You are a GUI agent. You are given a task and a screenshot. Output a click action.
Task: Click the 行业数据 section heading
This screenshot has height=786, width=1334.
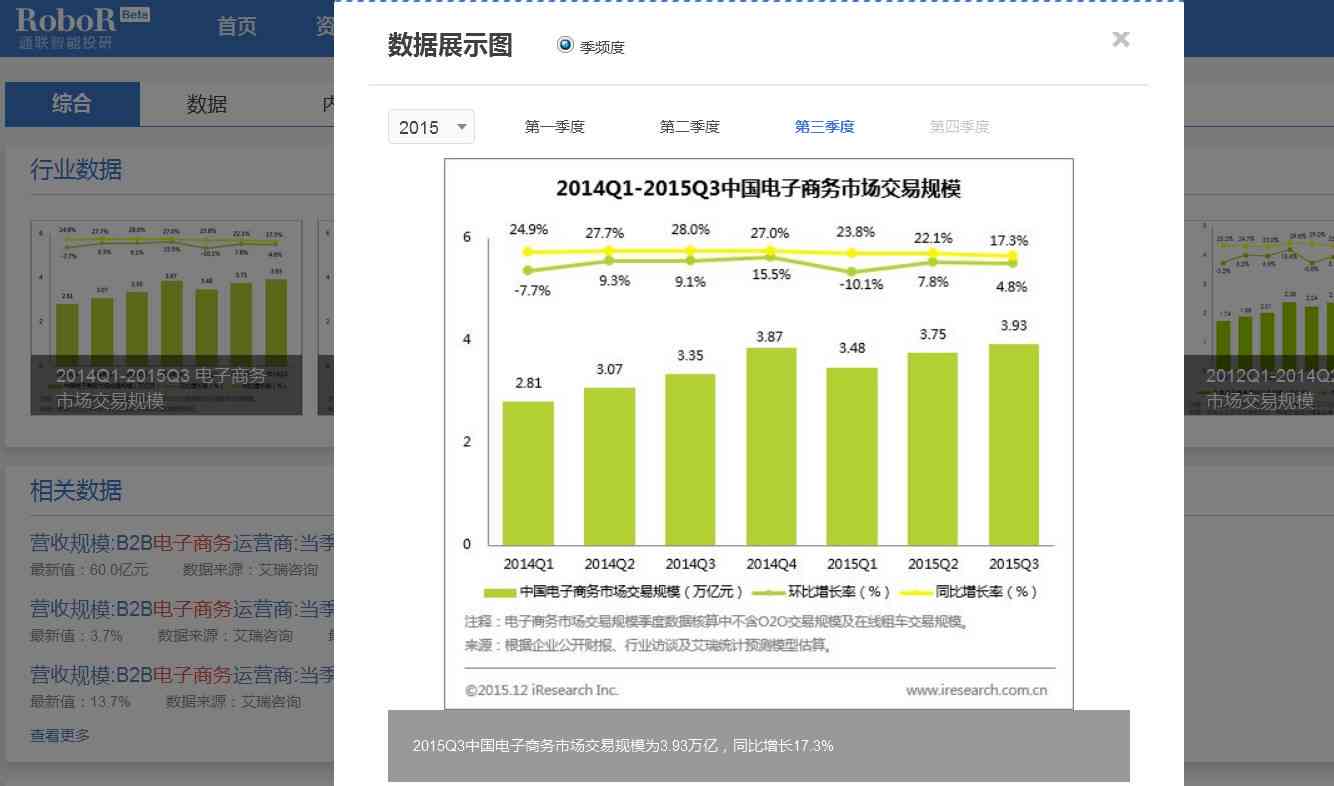pos(76,169)
